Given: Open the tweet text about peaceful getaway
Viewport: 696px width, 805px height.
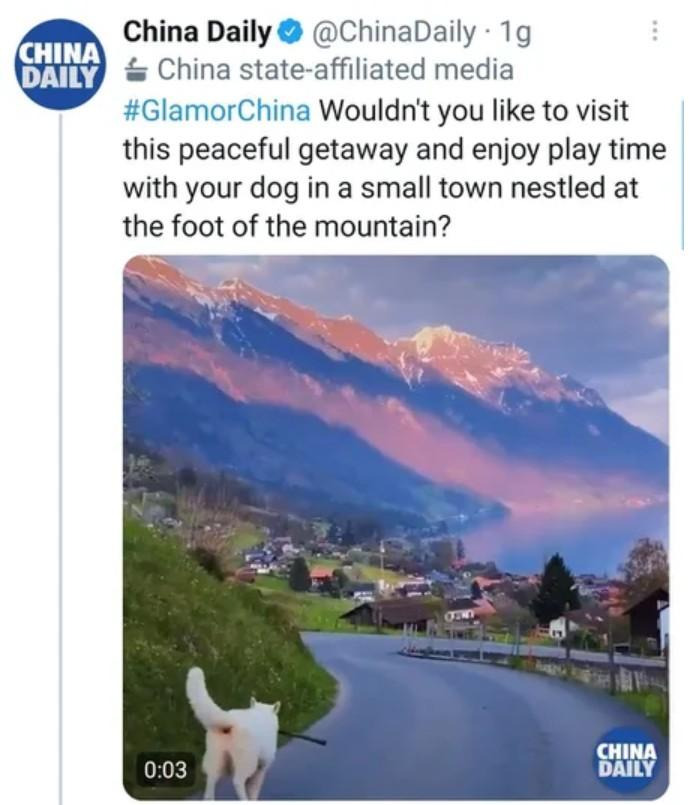Looking at the screenshot, I should [395, 168].
